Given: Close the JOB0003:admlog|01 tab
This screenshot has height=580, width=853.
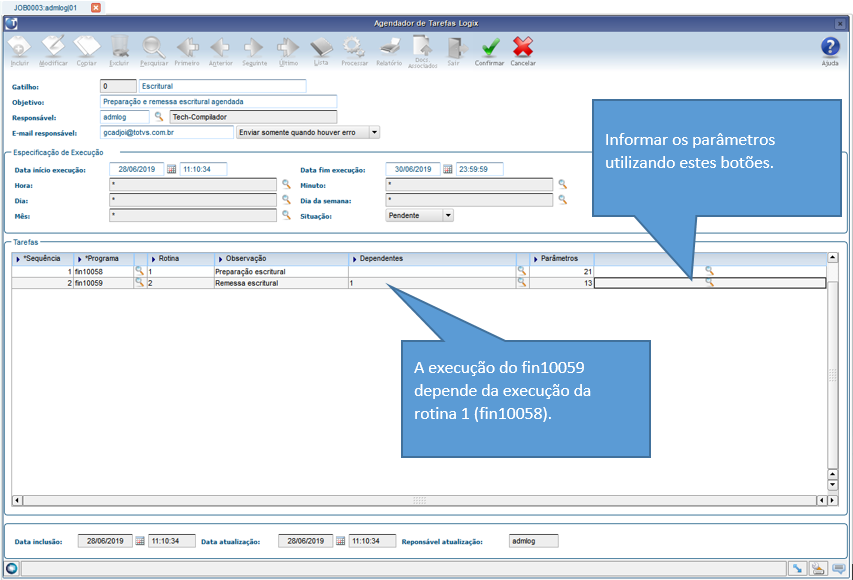Looking at the screenshot, I should point(96,8).
